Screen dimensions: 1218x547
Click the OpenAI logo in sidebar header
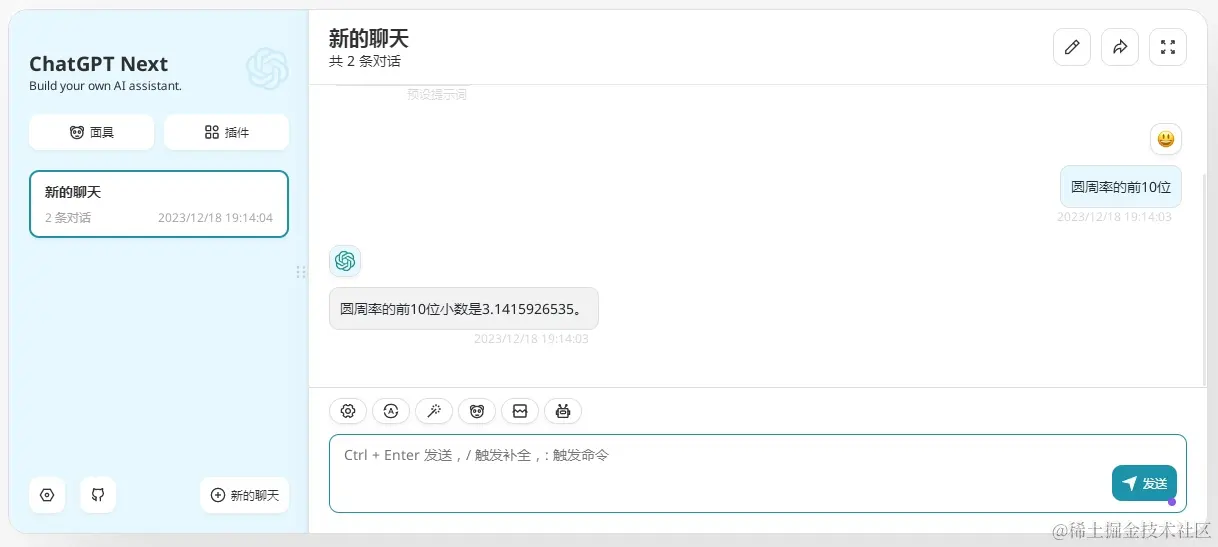pos(267,69)
